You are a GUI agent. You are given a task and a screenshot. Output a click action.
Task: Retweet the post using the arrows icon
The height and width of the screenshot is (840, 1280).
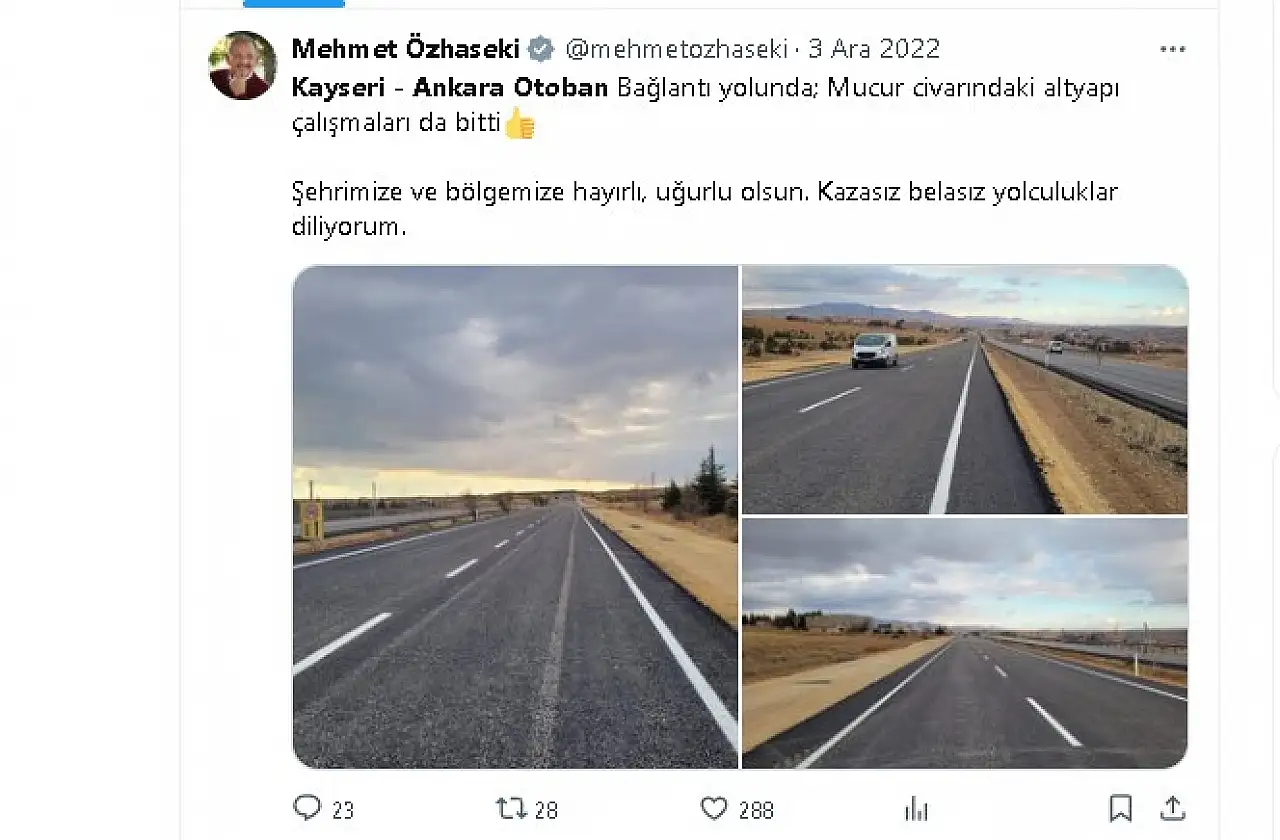pyautogui.click(x=512, y=808)
